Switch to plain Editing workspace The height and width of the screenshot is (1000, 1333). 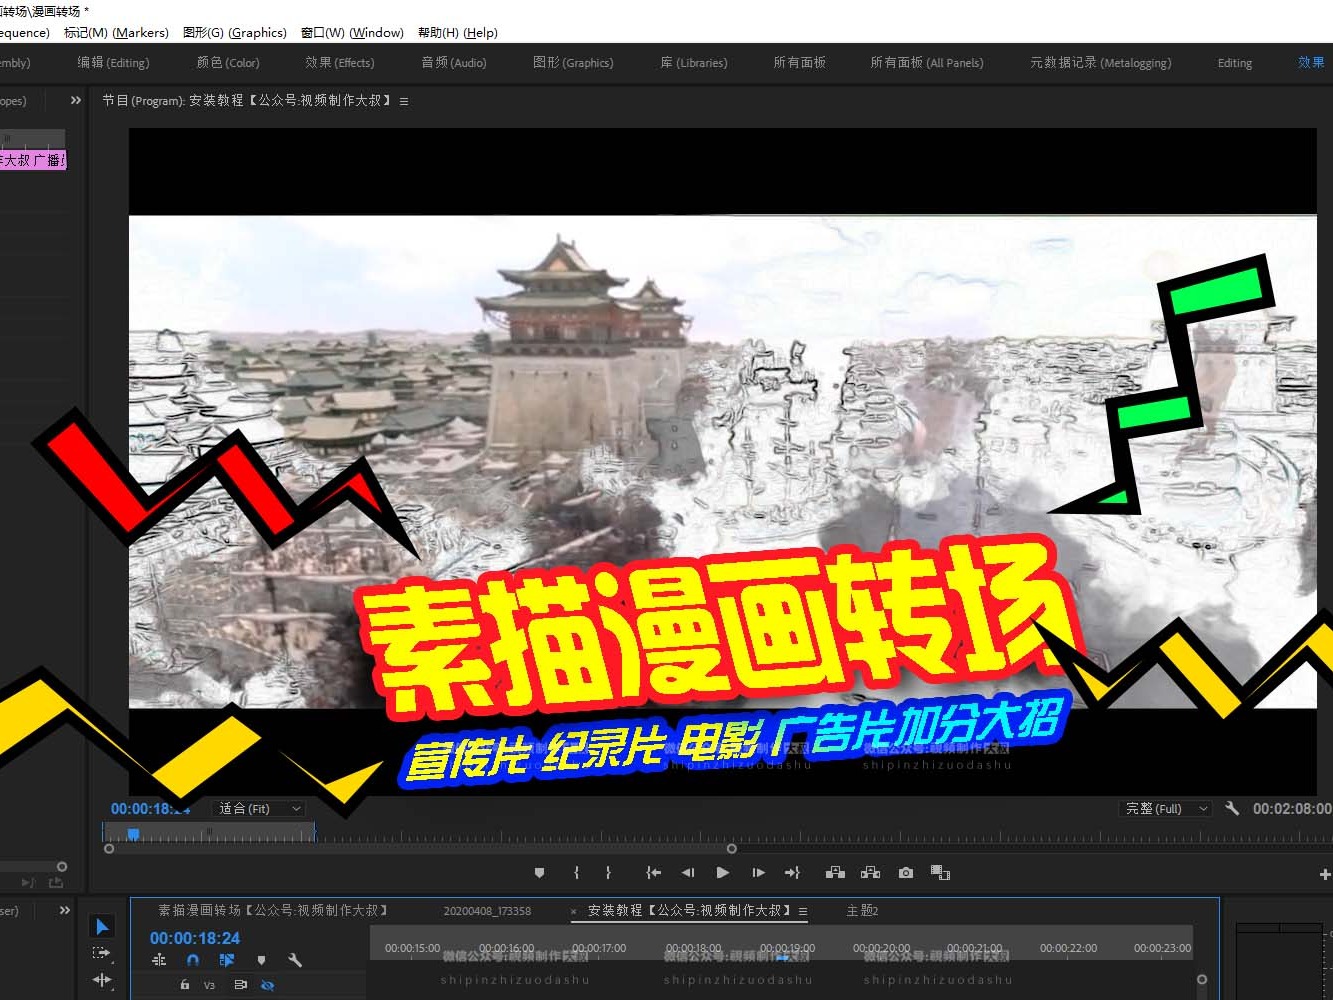tap(1235, 63)
